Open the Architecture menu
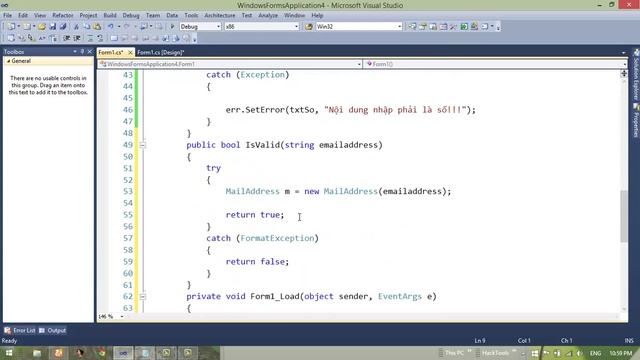The height and width of the screenshot is (360, 640). pos(220,15)
